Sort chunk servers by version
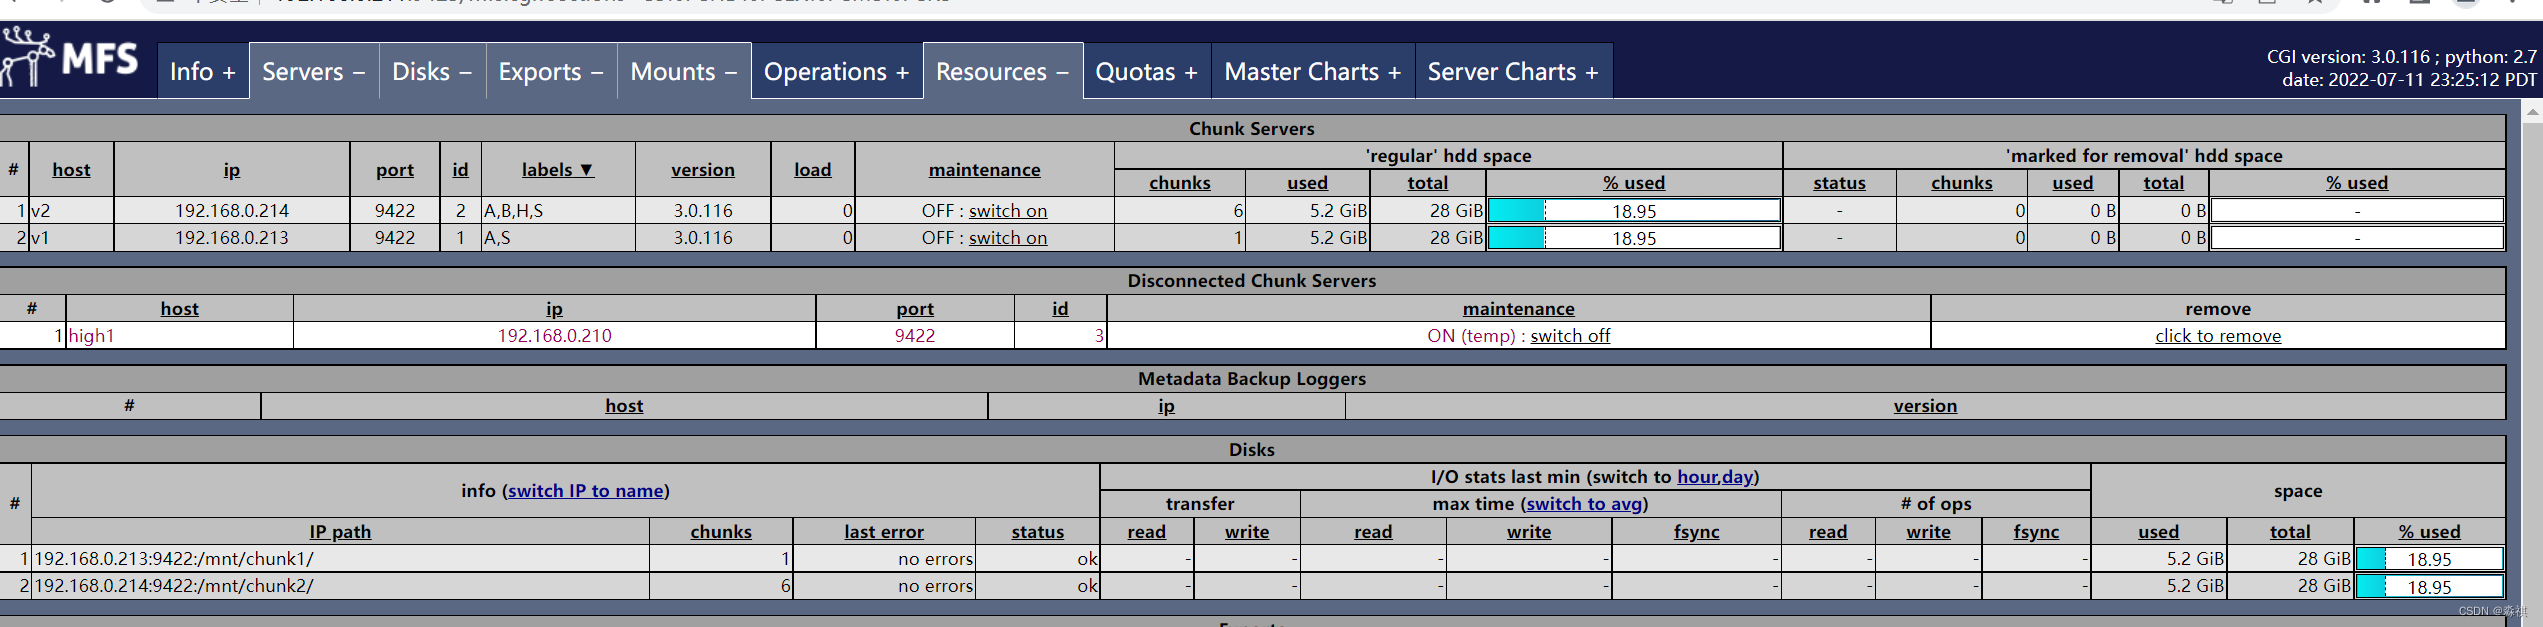2543x627 pixels. [703, 170]
